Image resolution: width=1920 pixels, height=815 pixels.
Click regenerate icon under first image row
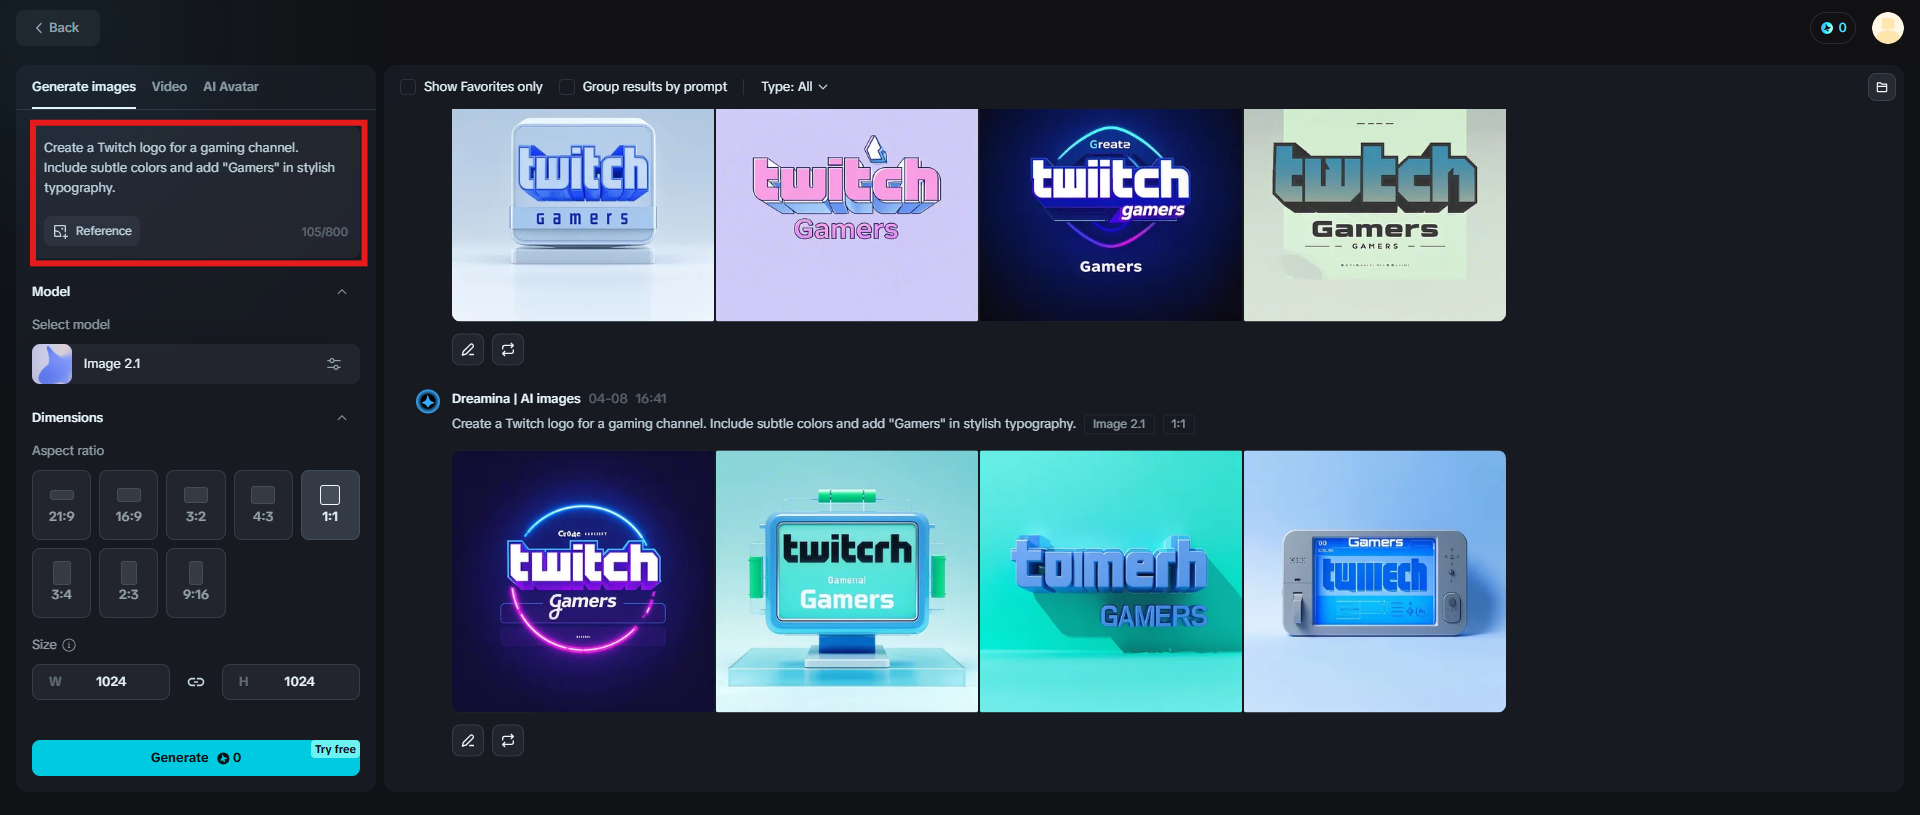click(508, 349)
